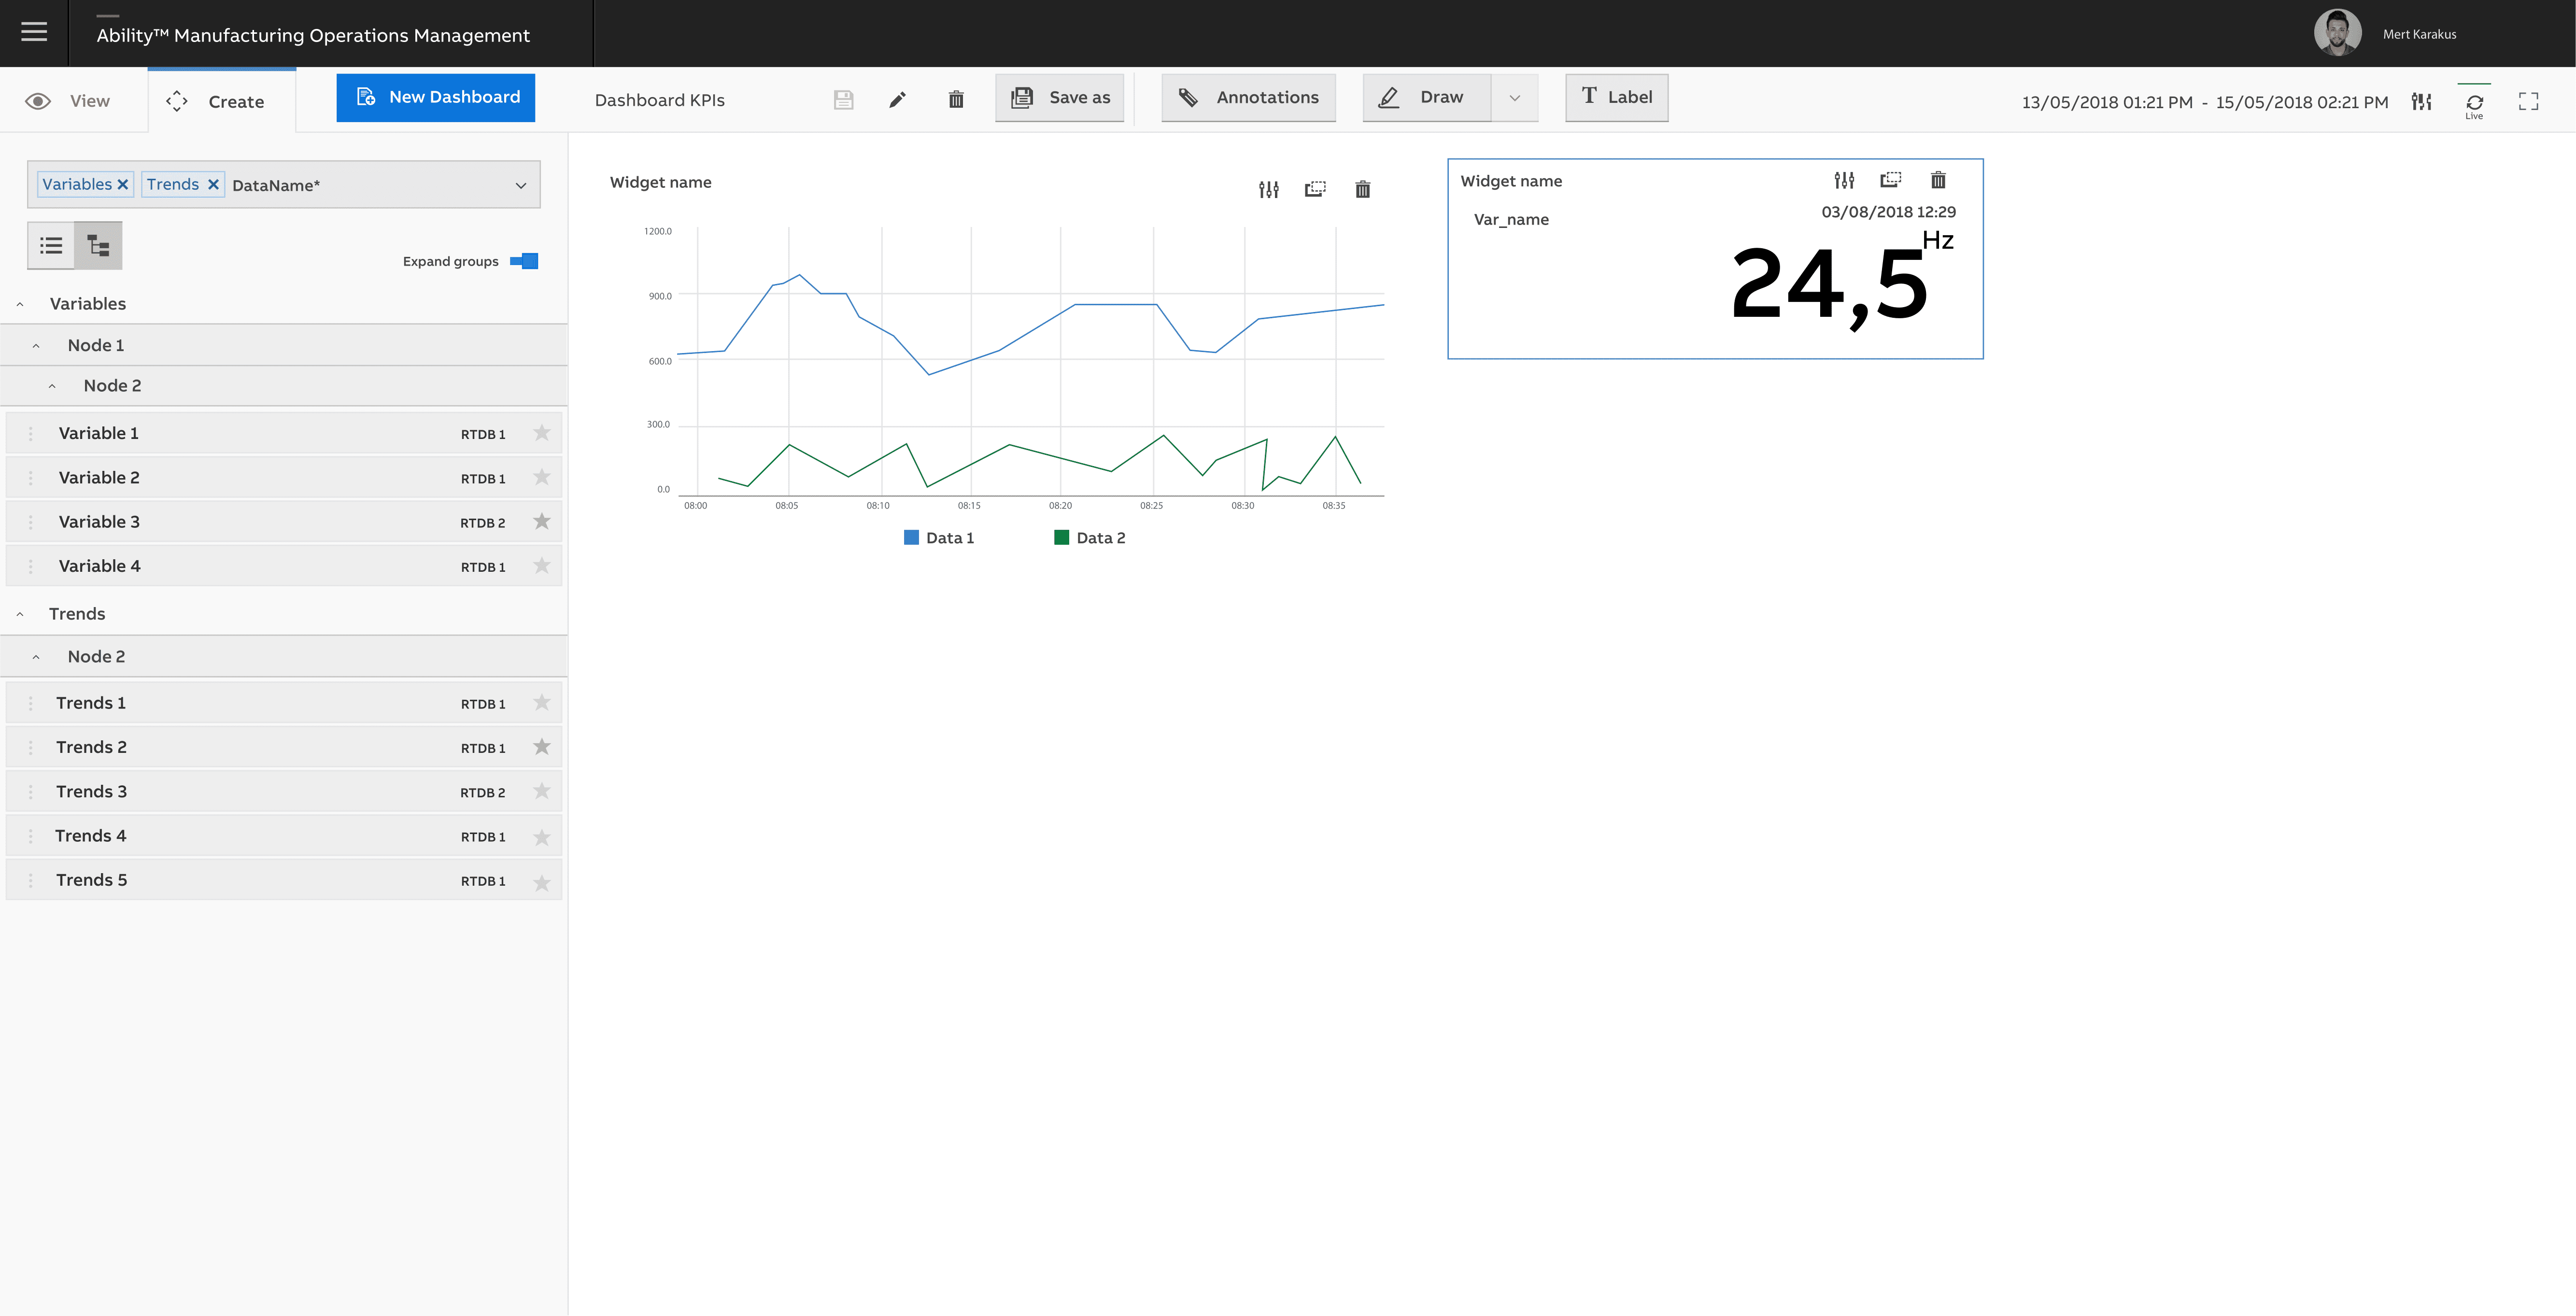
Task: Click the Annotations button
Action: (x=1248, y=97)
